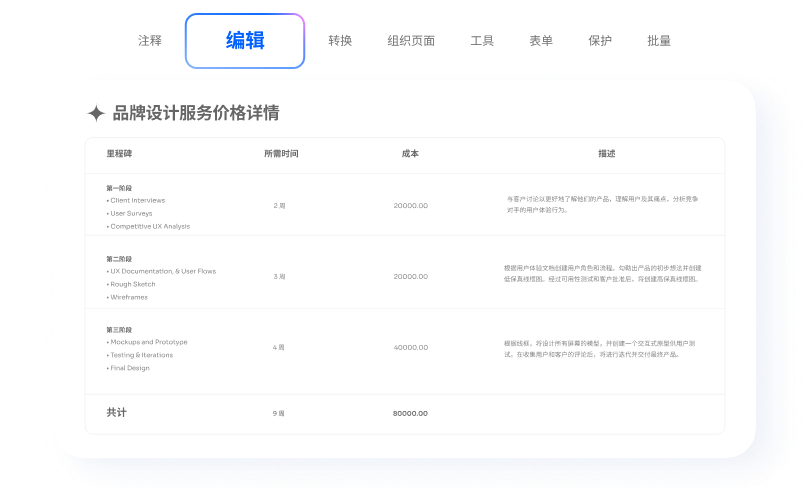The height and width of the screenshot is (488, 810).
Task: Select the 第三阶段 description paragraph
Action: point(600,349)
